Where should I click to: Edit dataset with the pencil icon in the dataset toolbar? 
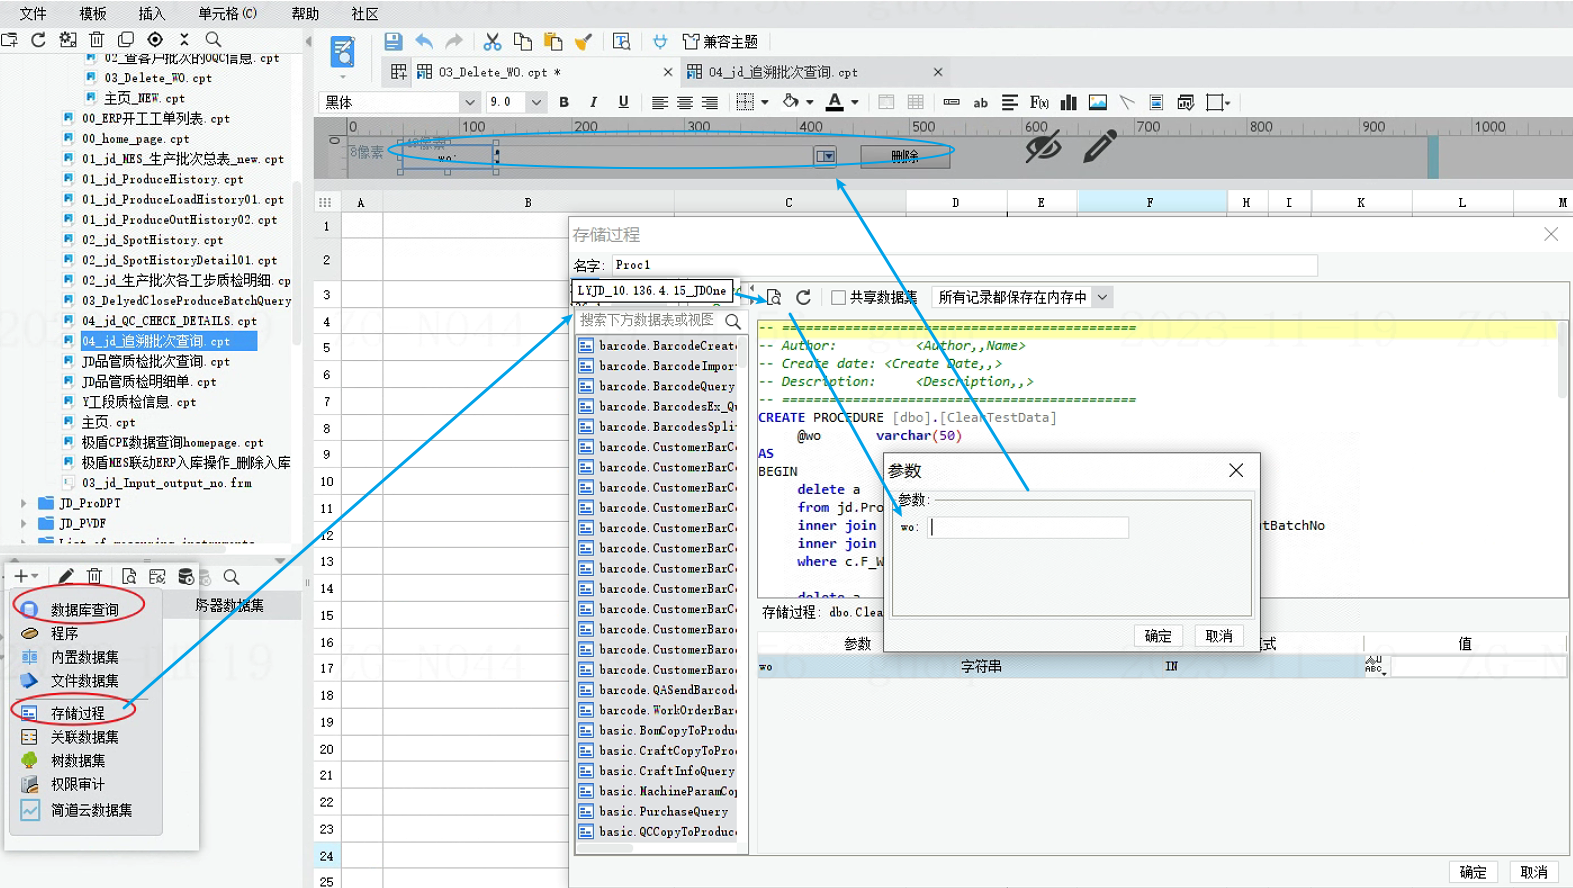65,576
